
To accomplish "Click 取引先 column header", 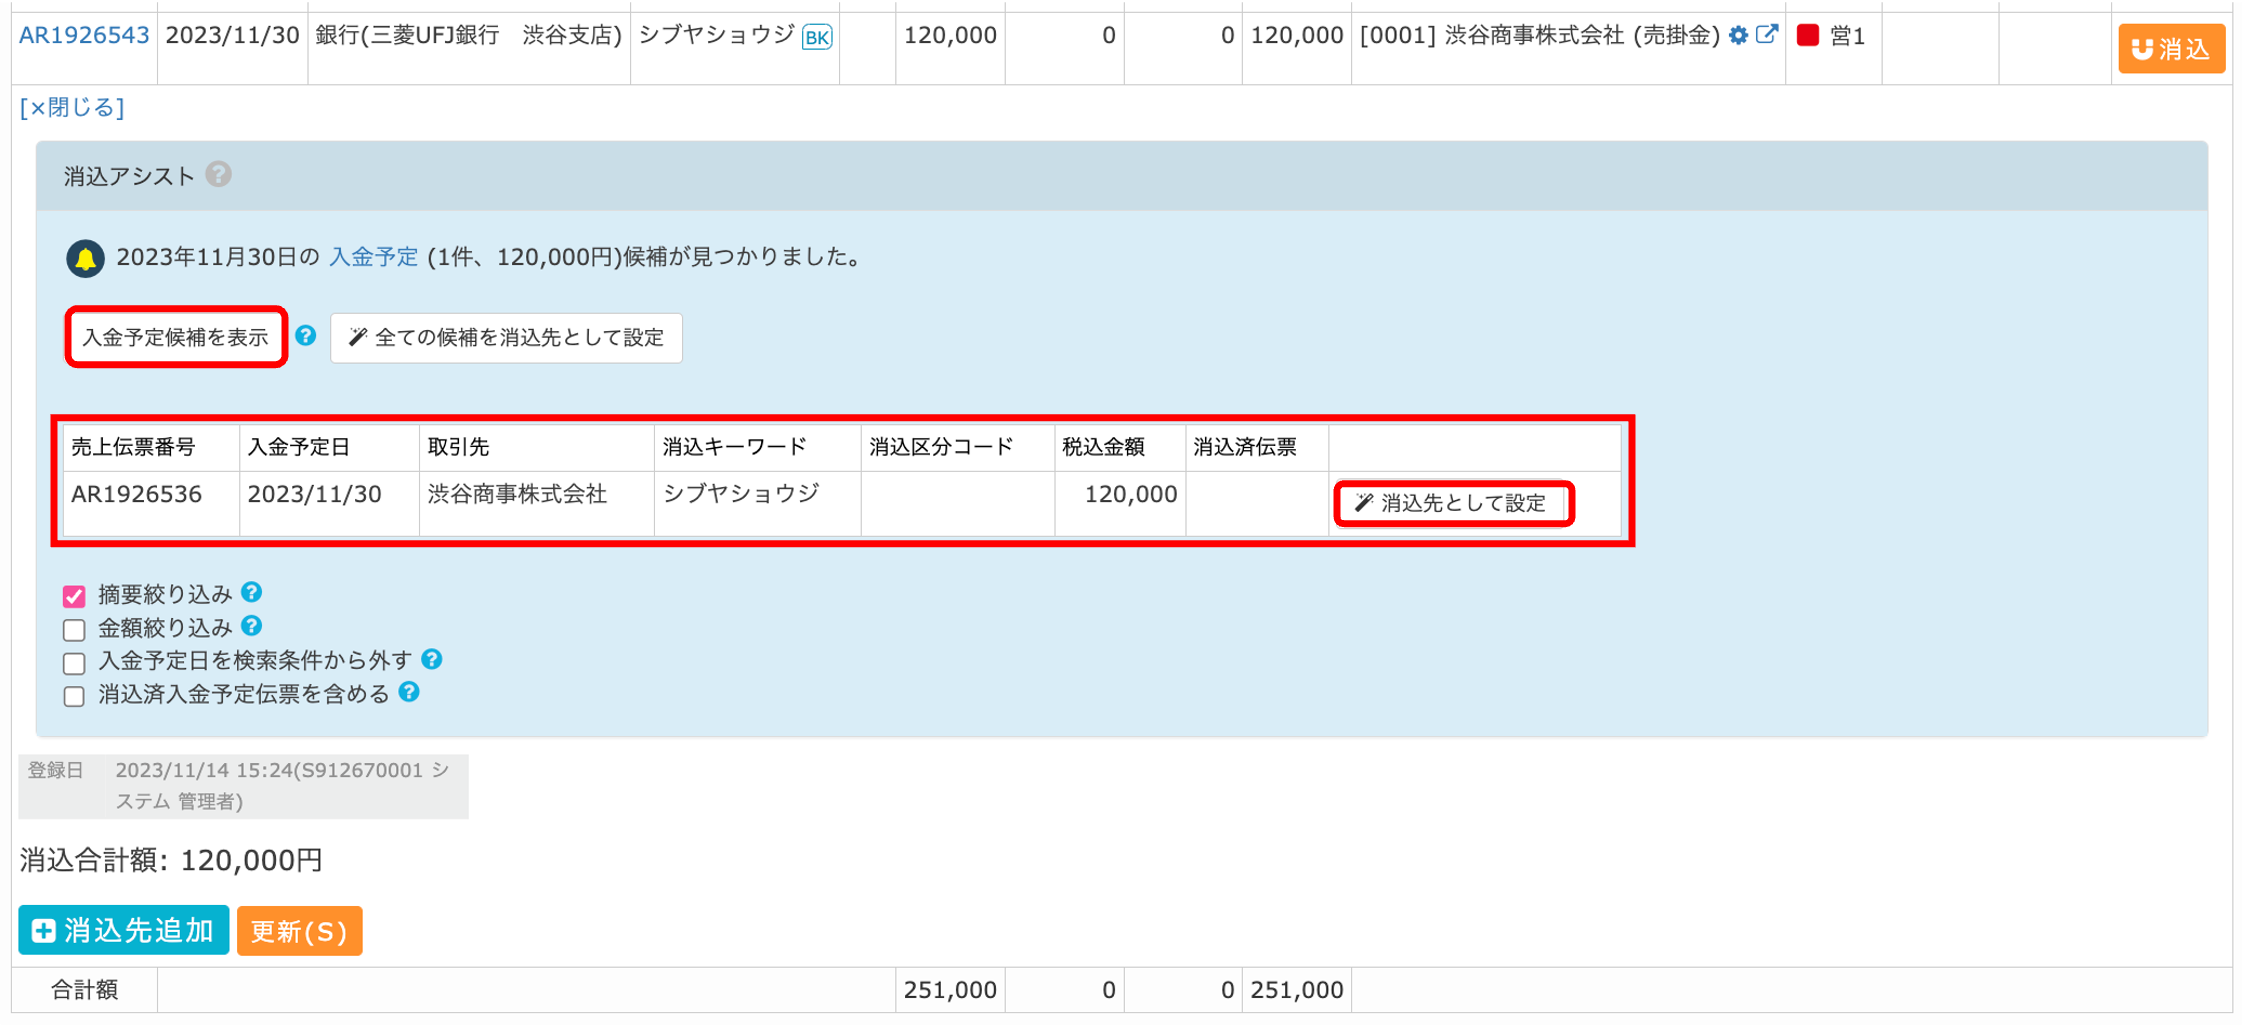I will (x=537, y=447).
